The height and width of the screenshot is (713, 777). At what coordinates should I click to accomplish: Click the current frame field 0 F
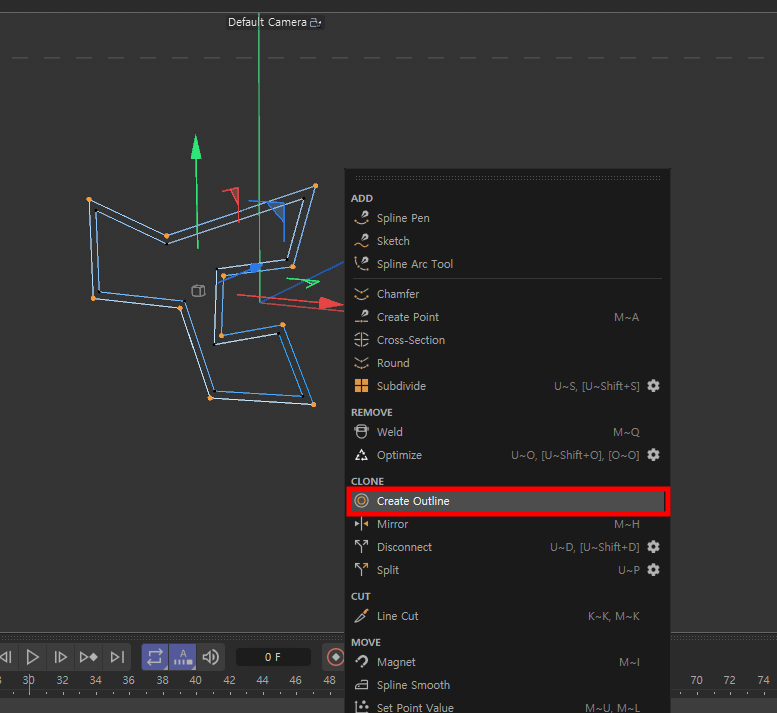pos(273,657)
